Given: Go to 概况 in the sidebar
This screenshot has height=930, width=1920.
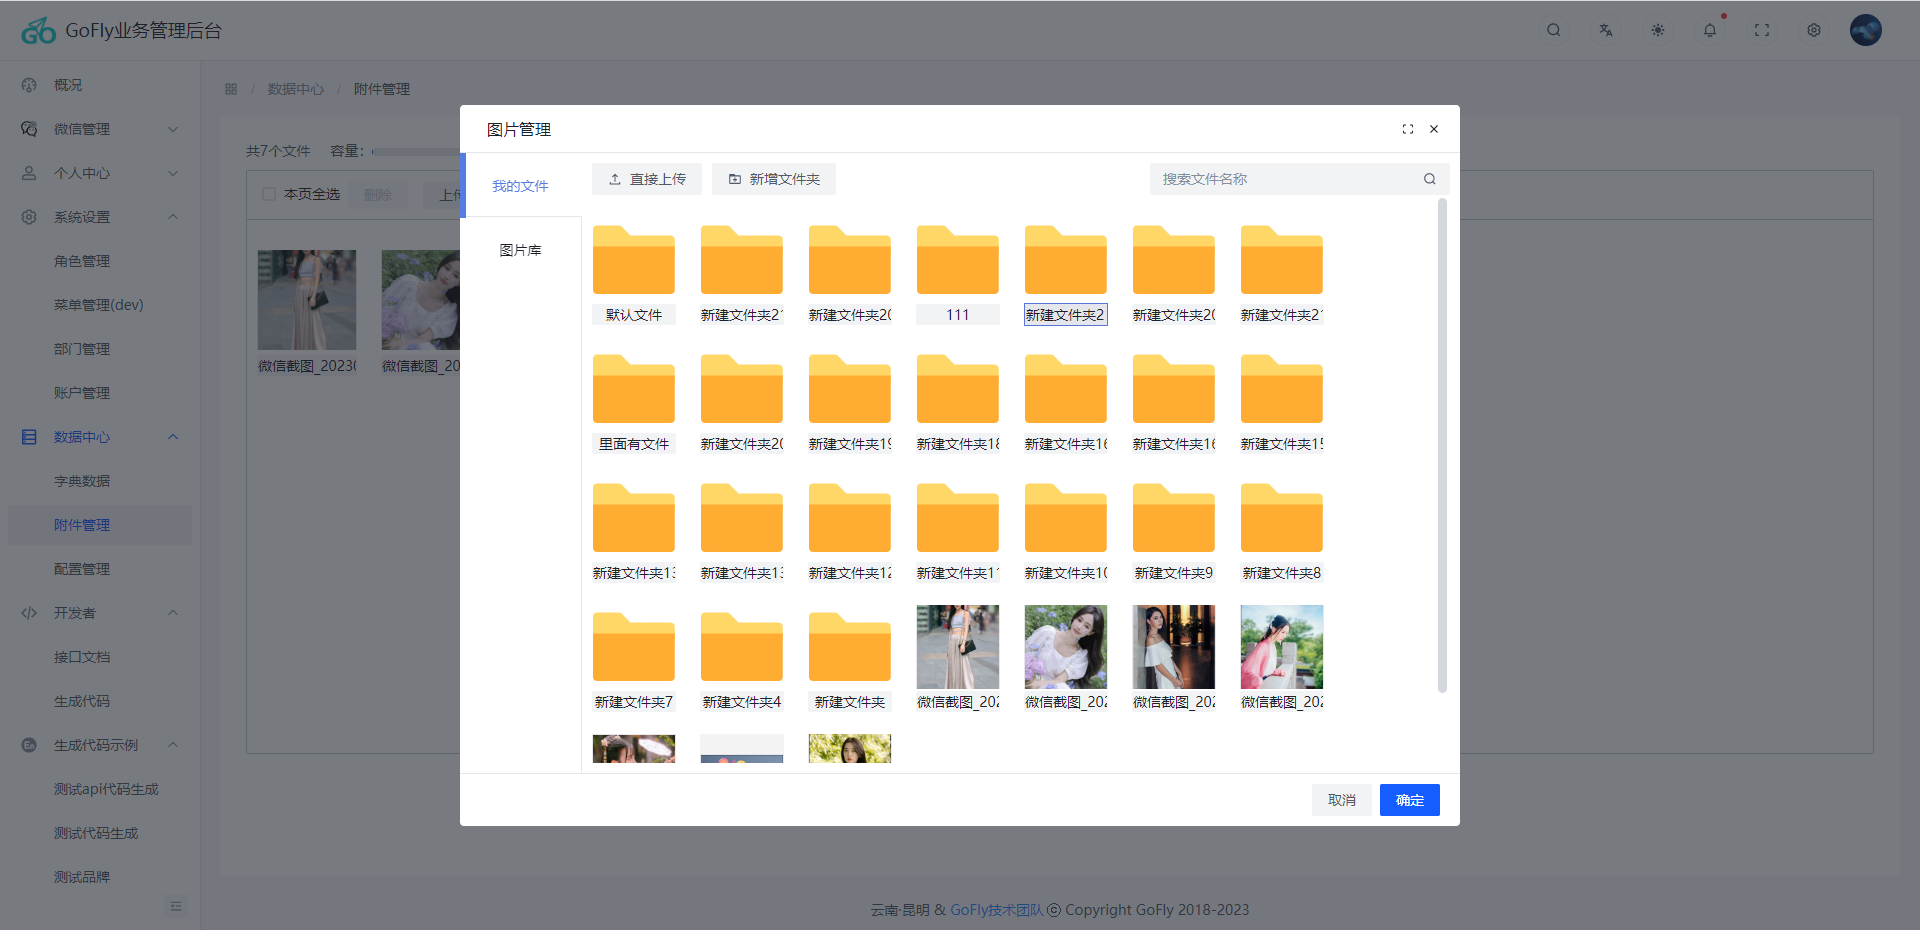Looking at the screenshot, I should (100, 85).
